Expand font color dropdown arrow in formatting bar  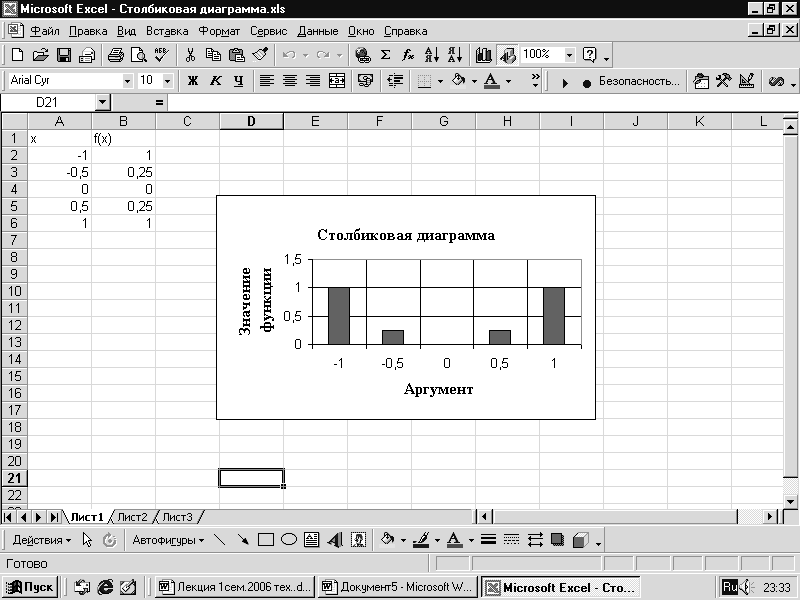(x=508, y=81)
